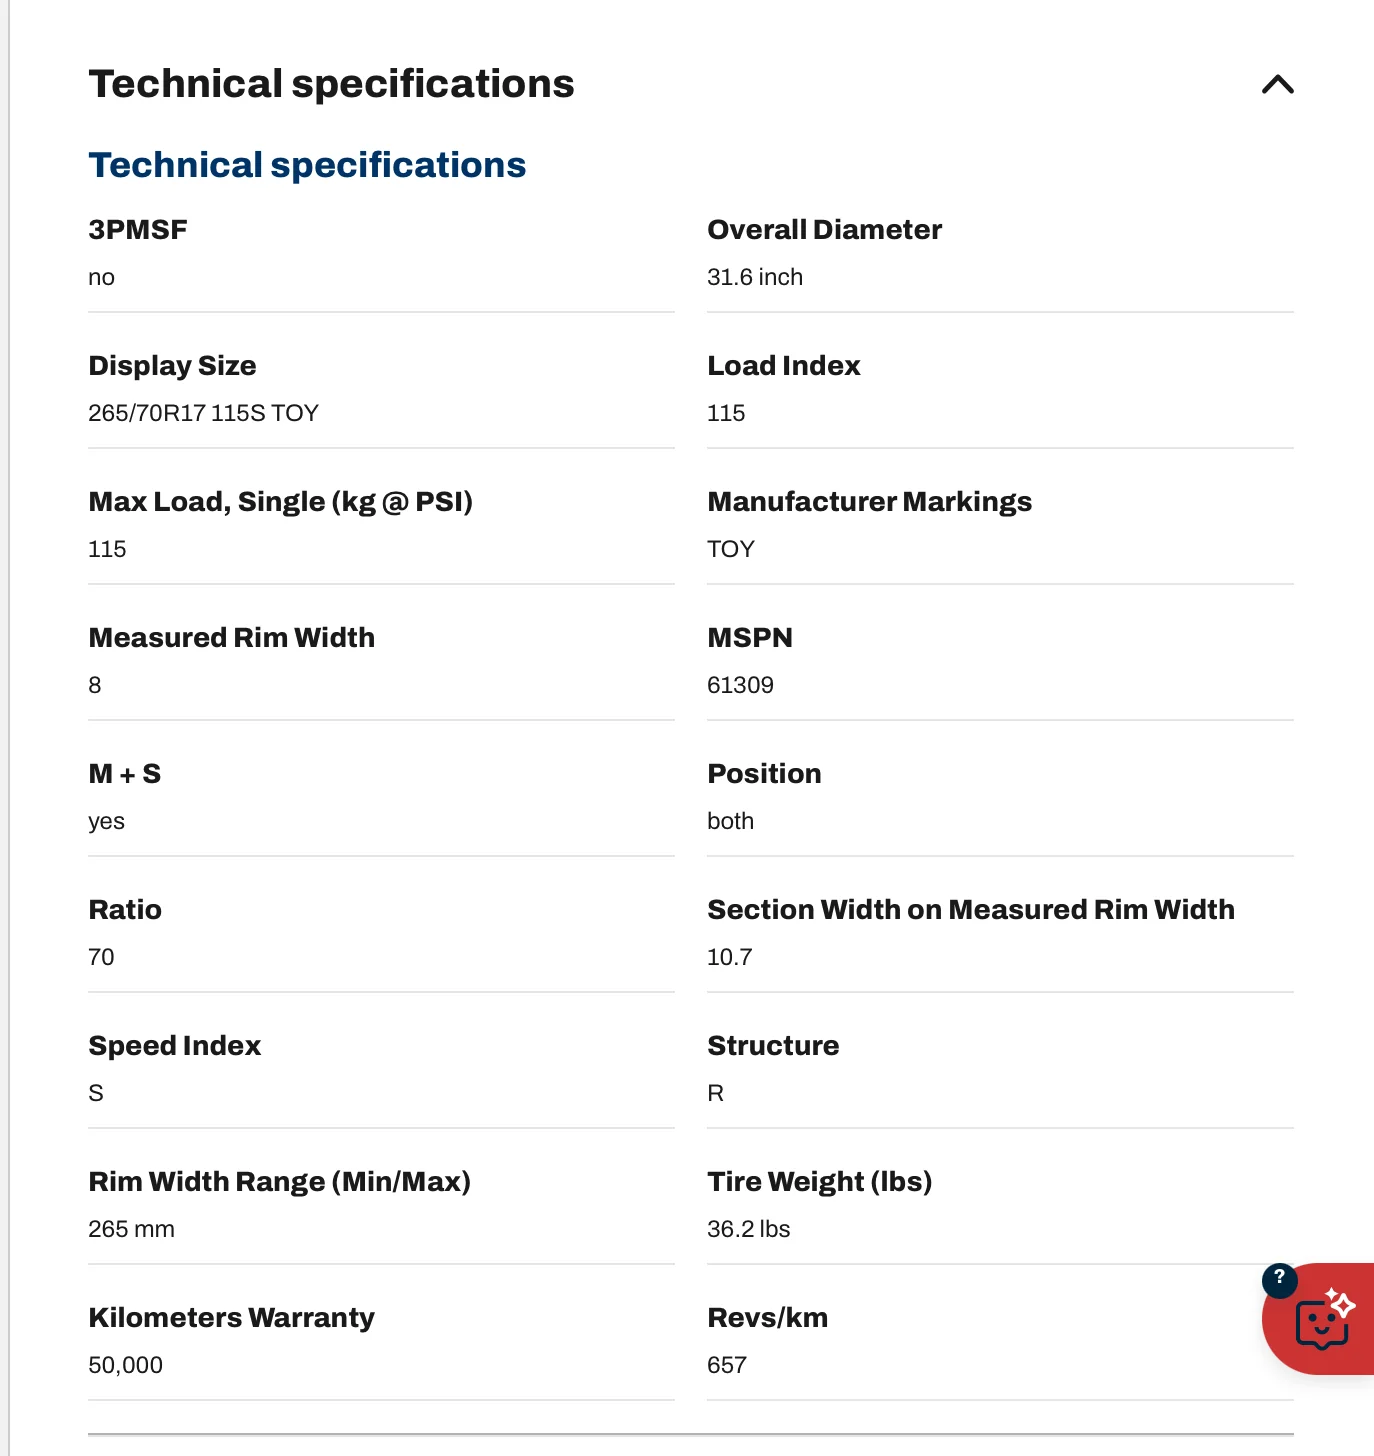Click the Max Load, Single label
The image size is (1374, 1456).
(280, 502)
